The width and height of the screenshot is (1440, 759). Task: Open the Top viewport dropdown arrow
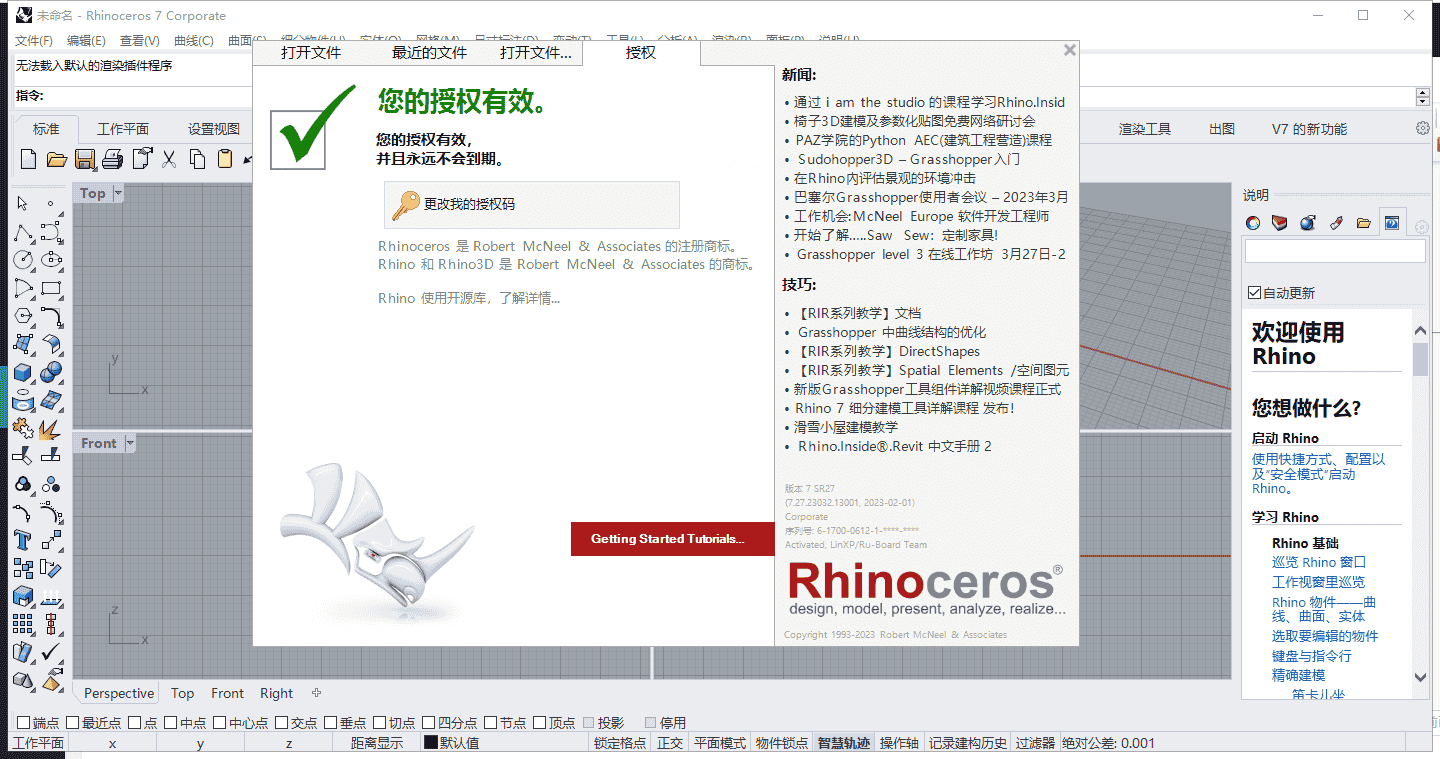118,193
